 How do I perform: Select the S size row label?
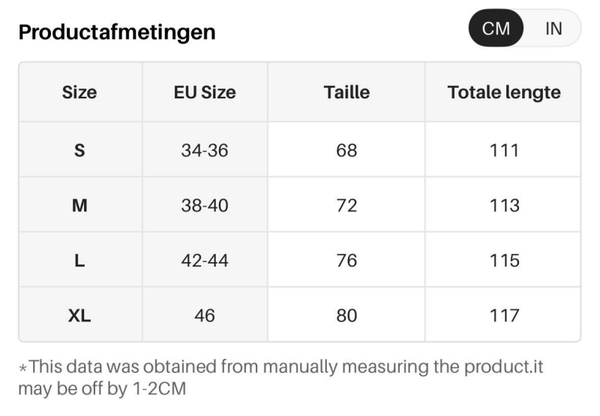pos(80,150)
